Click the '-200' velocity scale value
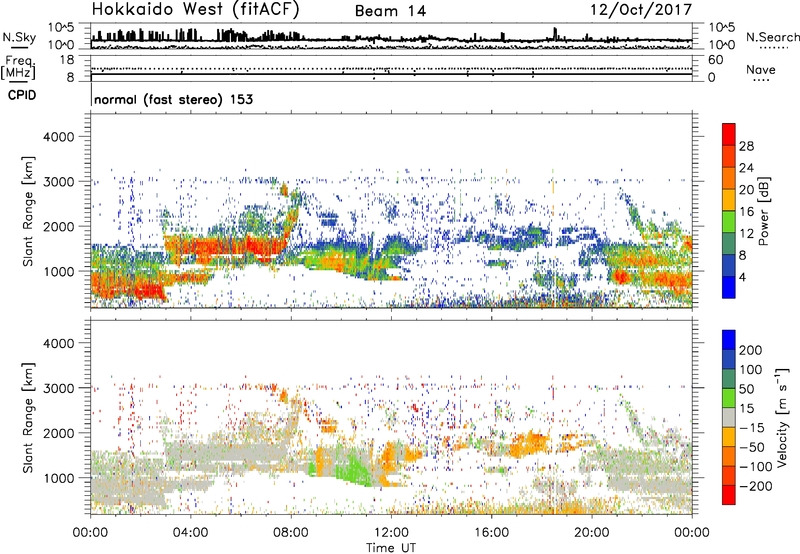The height and width of the screenshot is (554, 800). tap(756, 487)
